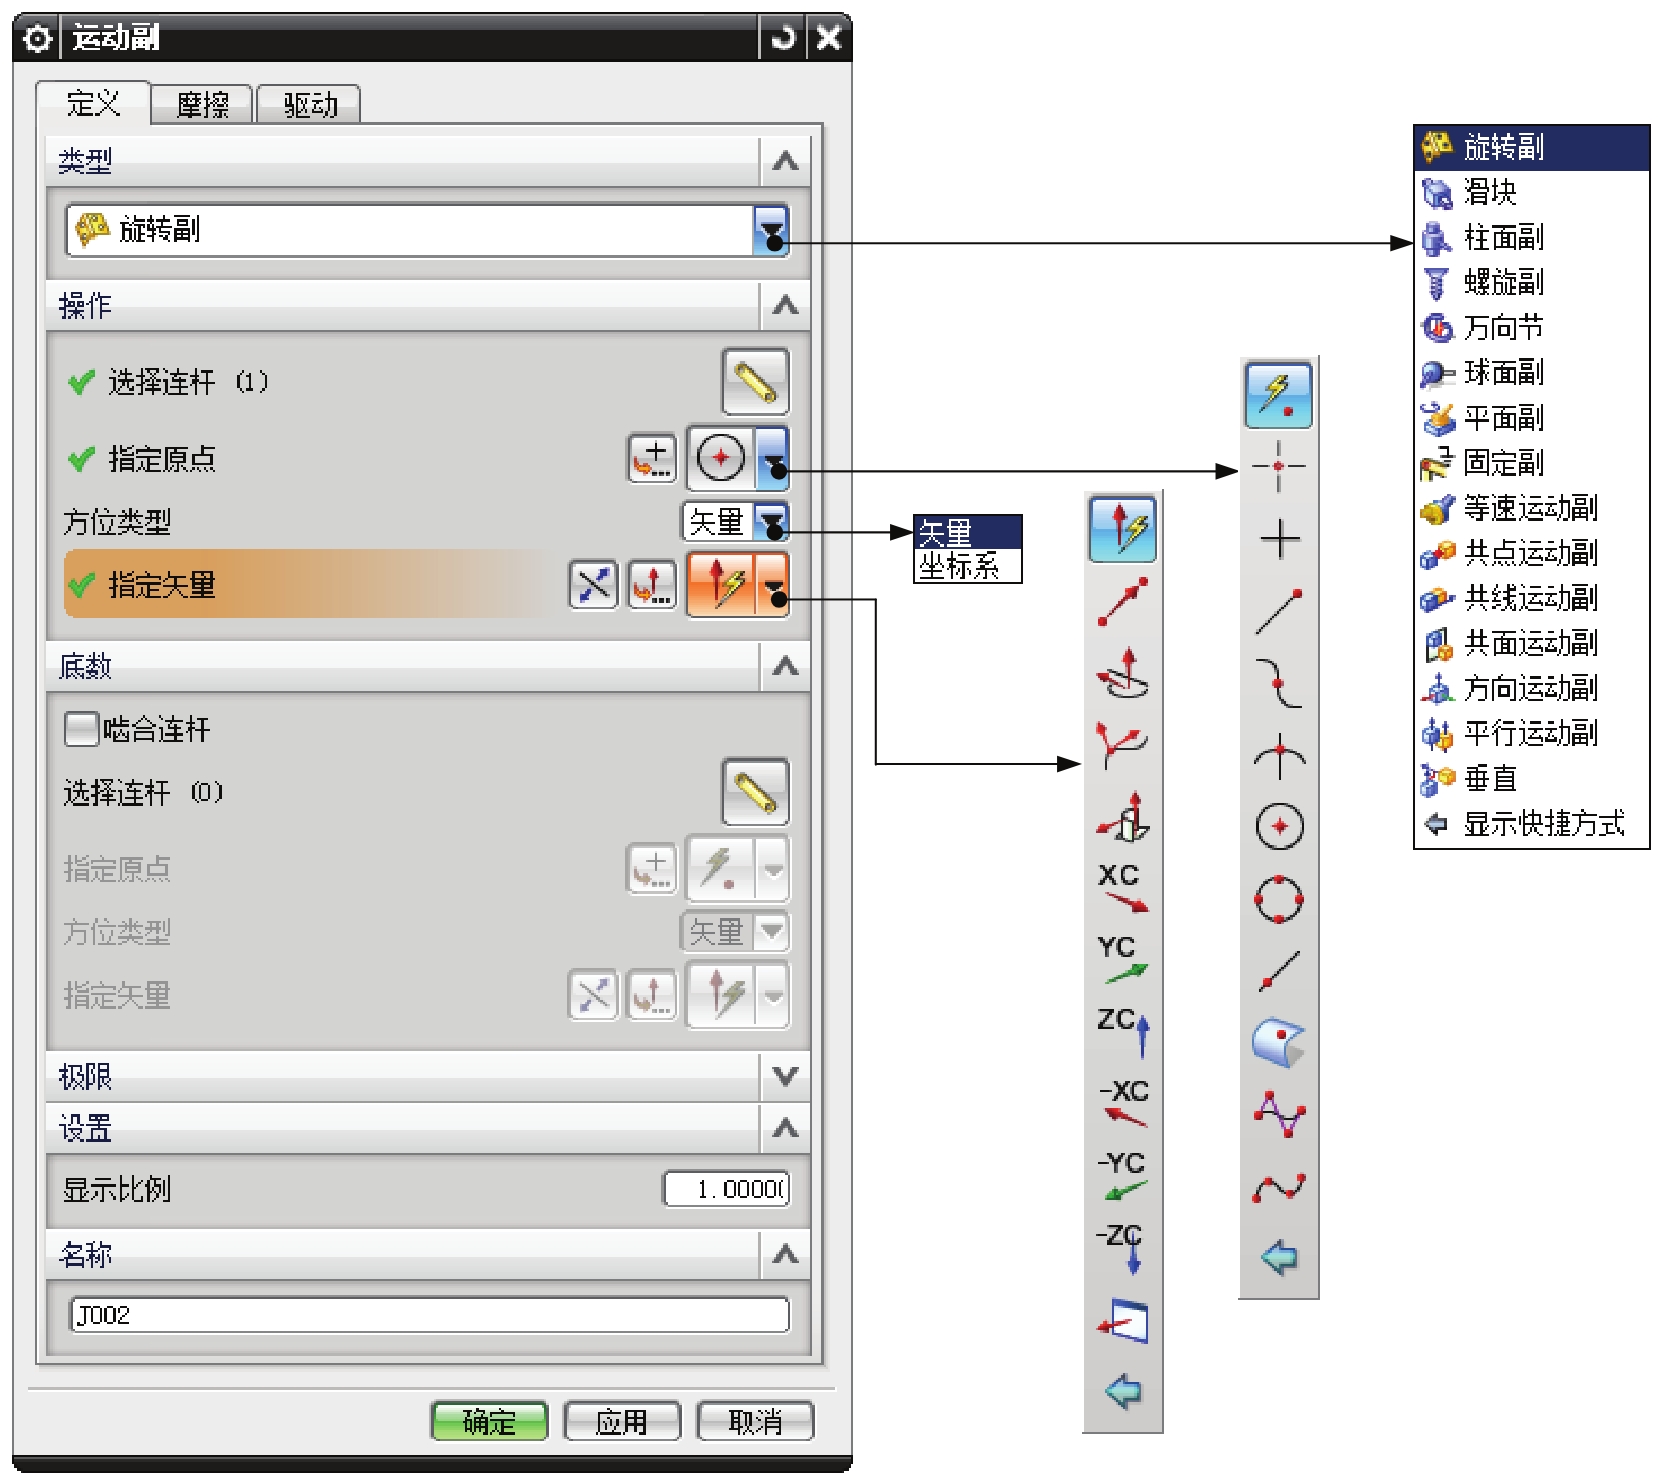Choose 球面副 from the joint type list
This screenshot has height=1480, width=1659.
tap(1531, 372)
